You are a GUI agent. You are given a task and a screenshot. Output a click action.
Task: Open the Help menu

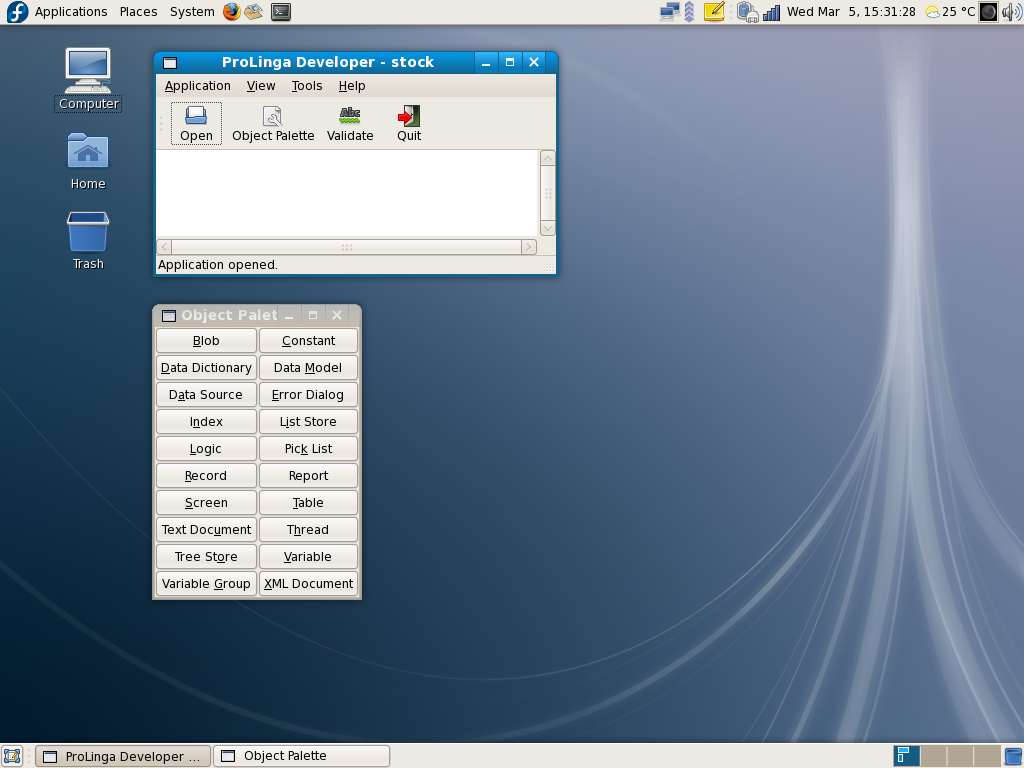[351, 86]
